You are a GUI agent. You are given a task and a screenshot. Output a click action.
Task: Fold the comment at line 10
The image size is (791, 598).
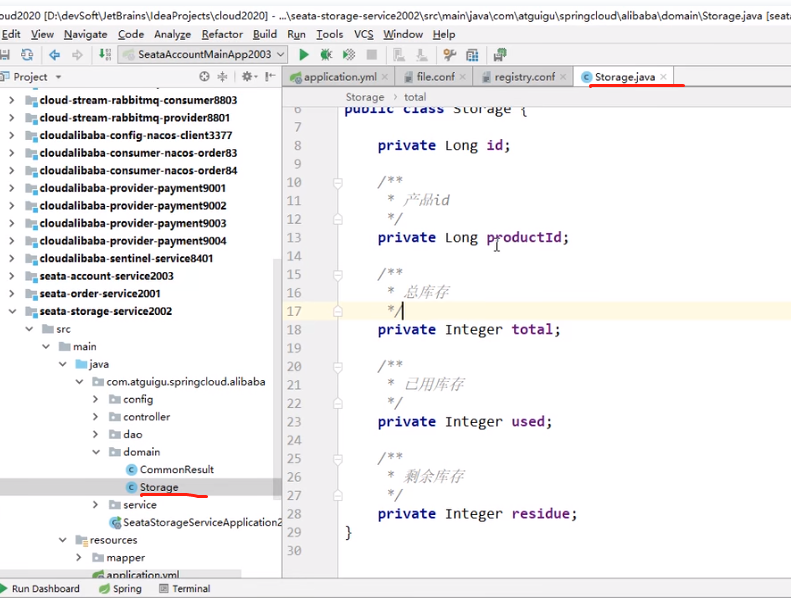click(x=337, y=182)
